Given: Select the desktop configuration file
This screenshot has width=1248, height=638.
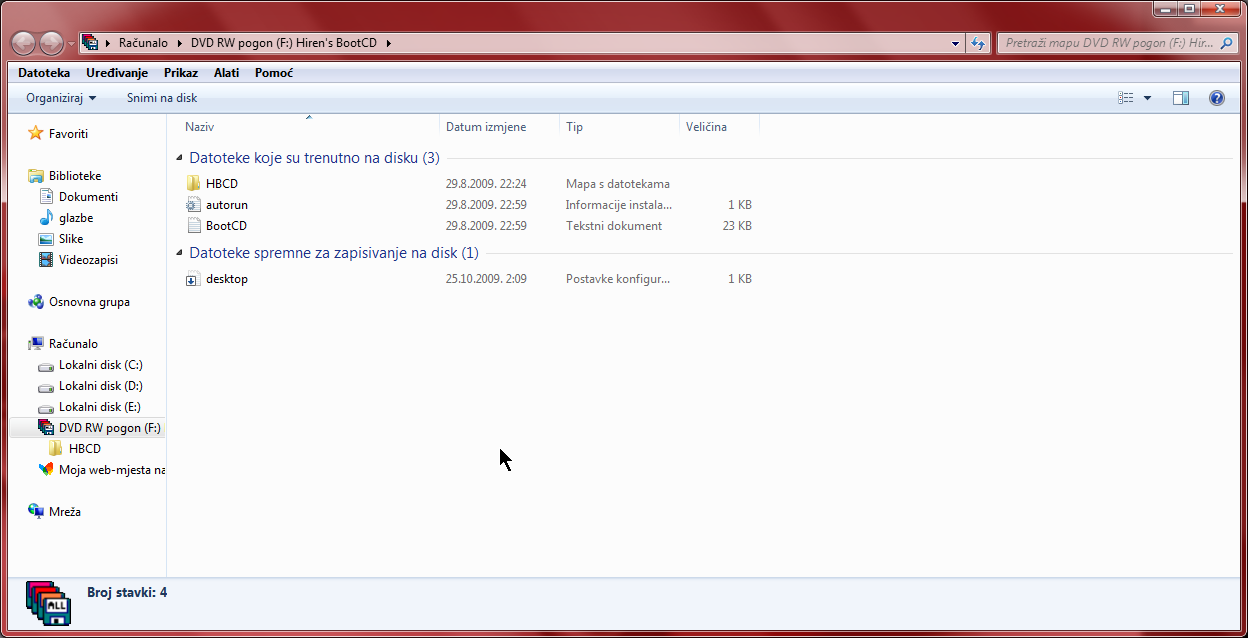Looking at the screenshot, I should (x=226, y=279).
